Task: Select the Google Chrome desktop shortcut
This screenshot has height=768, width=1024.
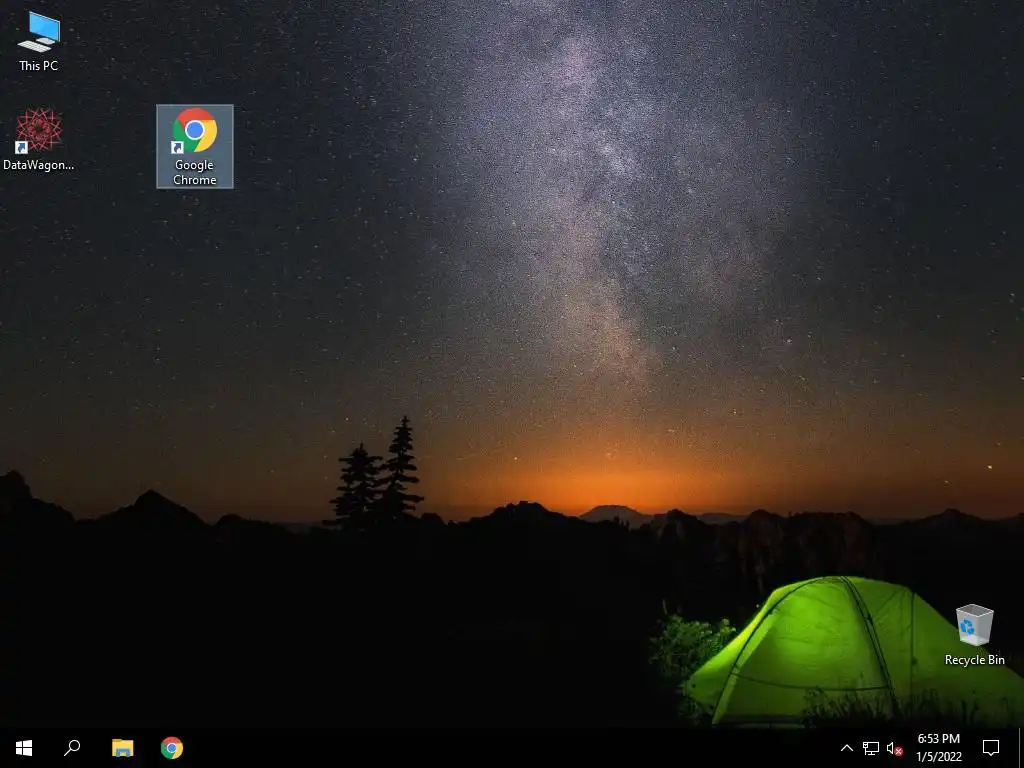Action: coord(195,146)
